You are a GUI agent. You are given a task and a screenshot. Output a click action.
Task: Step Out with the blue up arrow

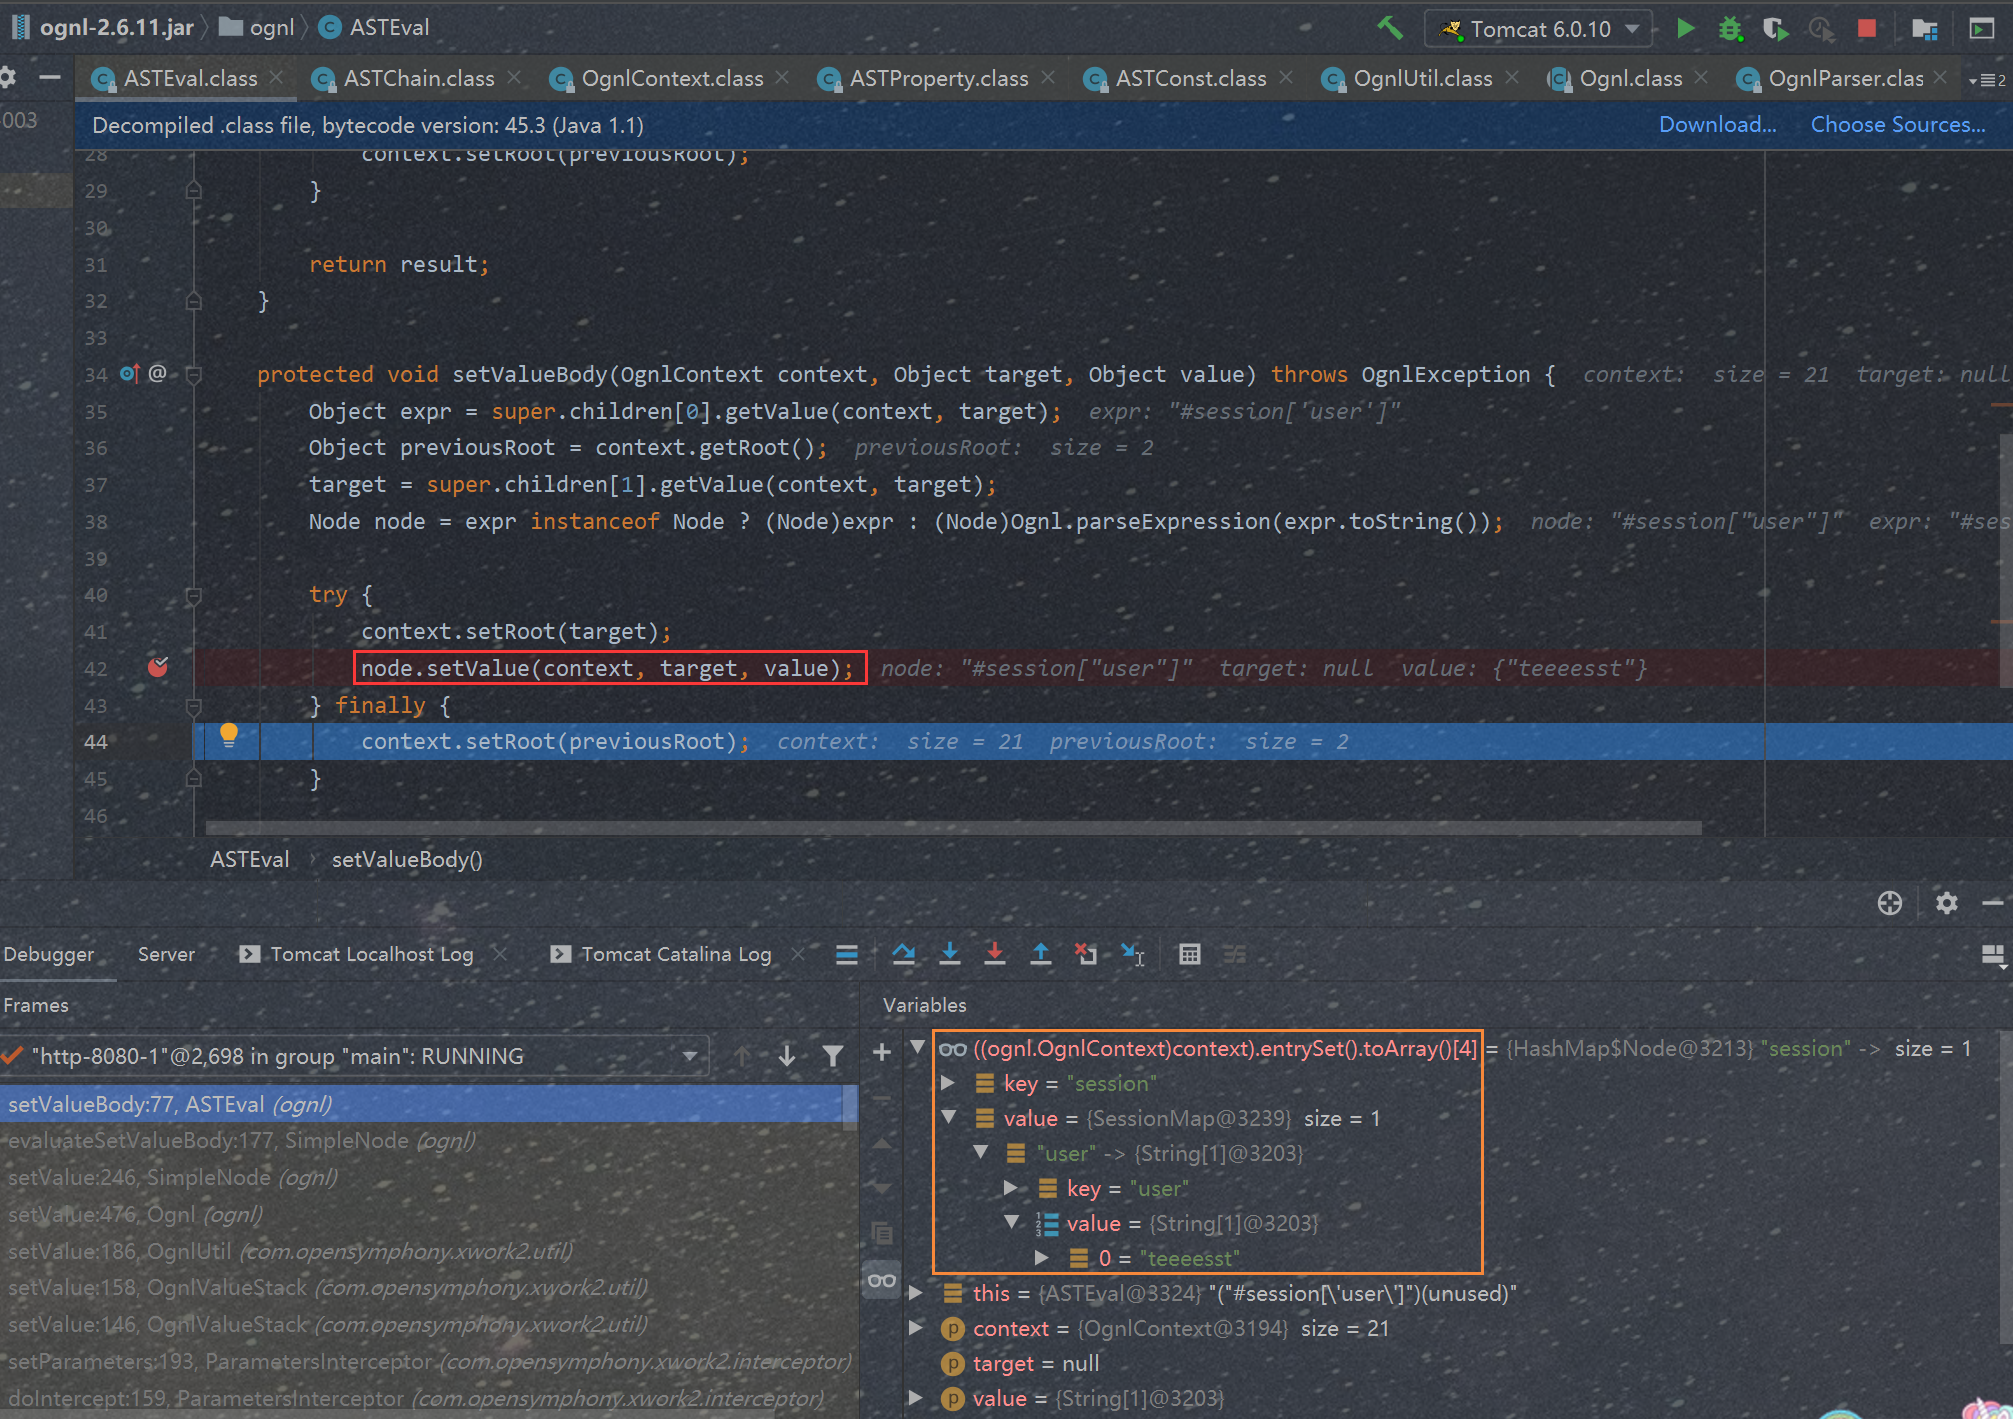point(1041,955)
